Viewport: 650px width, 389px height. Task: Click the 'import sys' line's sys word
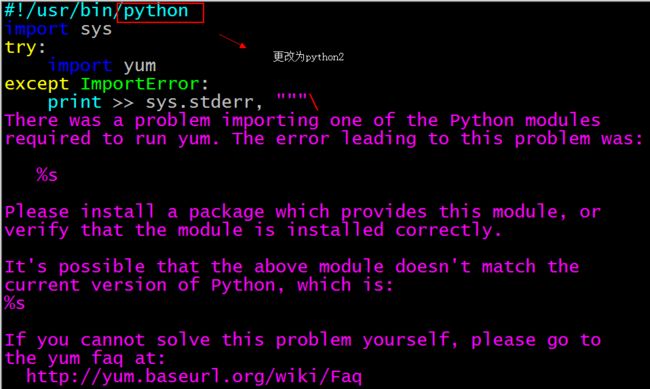(x=96, y=30)
